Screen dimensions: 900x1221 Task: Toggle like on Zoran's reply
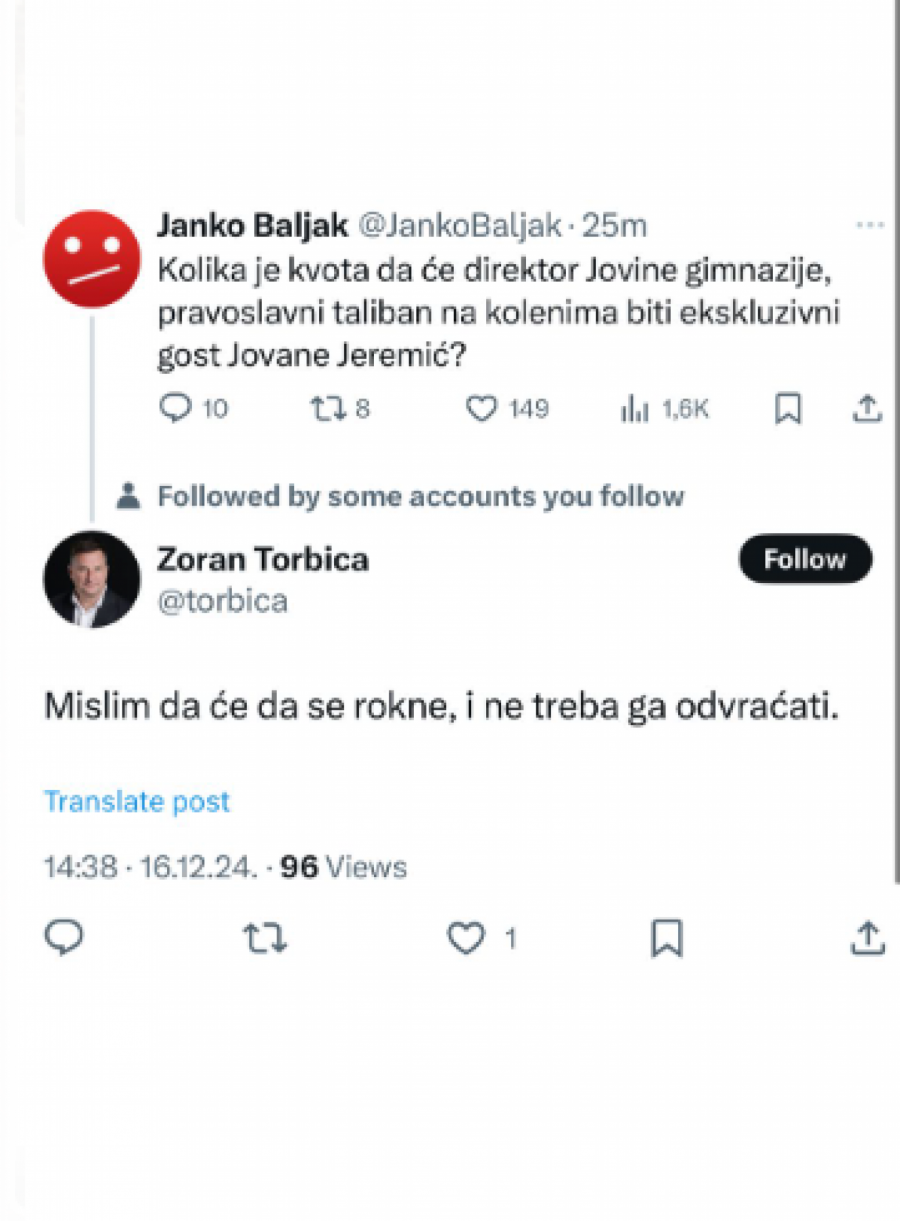[468, 938]
